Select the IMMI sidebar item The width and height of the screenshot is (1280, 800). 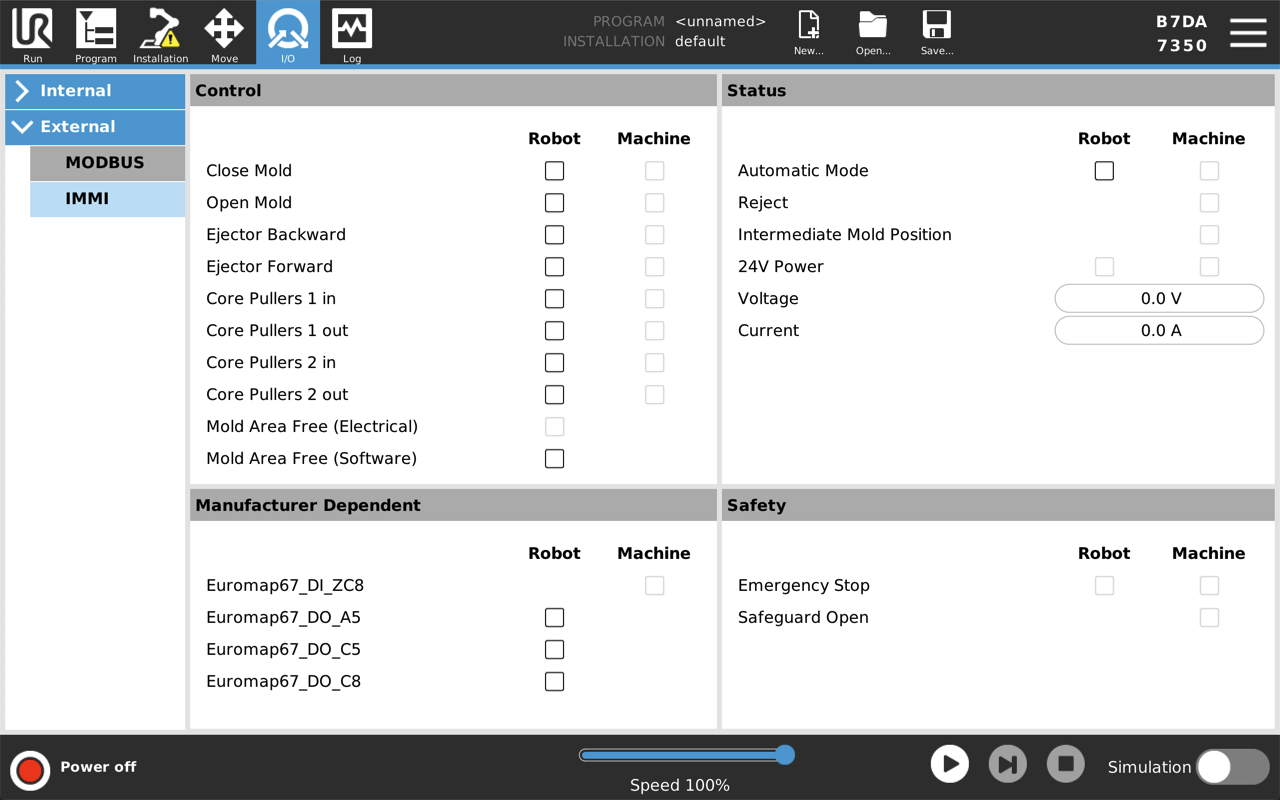106,199
